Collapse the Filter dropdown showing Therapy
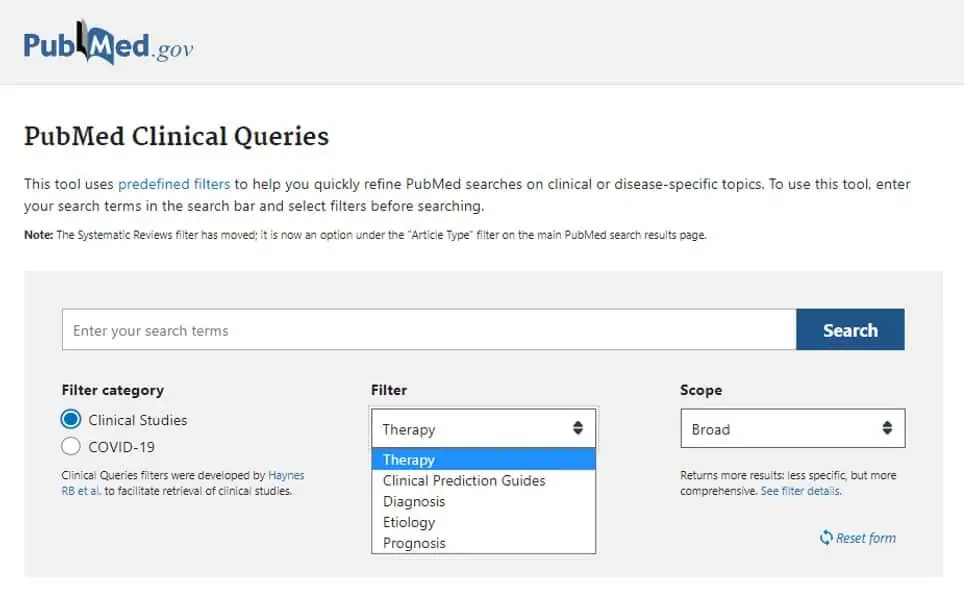Viewport: 964px width, 612px height. point(483,428)
